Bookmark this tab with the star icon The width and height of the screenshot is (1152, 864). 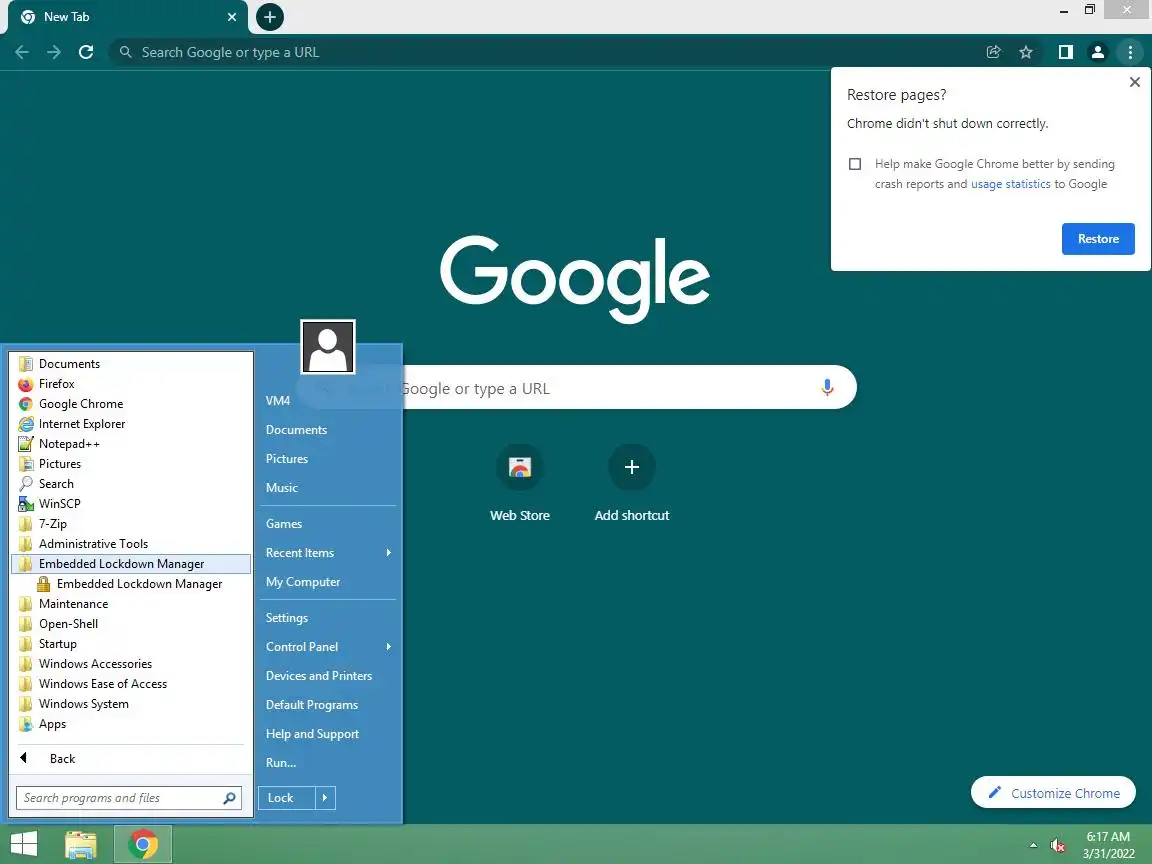coord(1026,52)
